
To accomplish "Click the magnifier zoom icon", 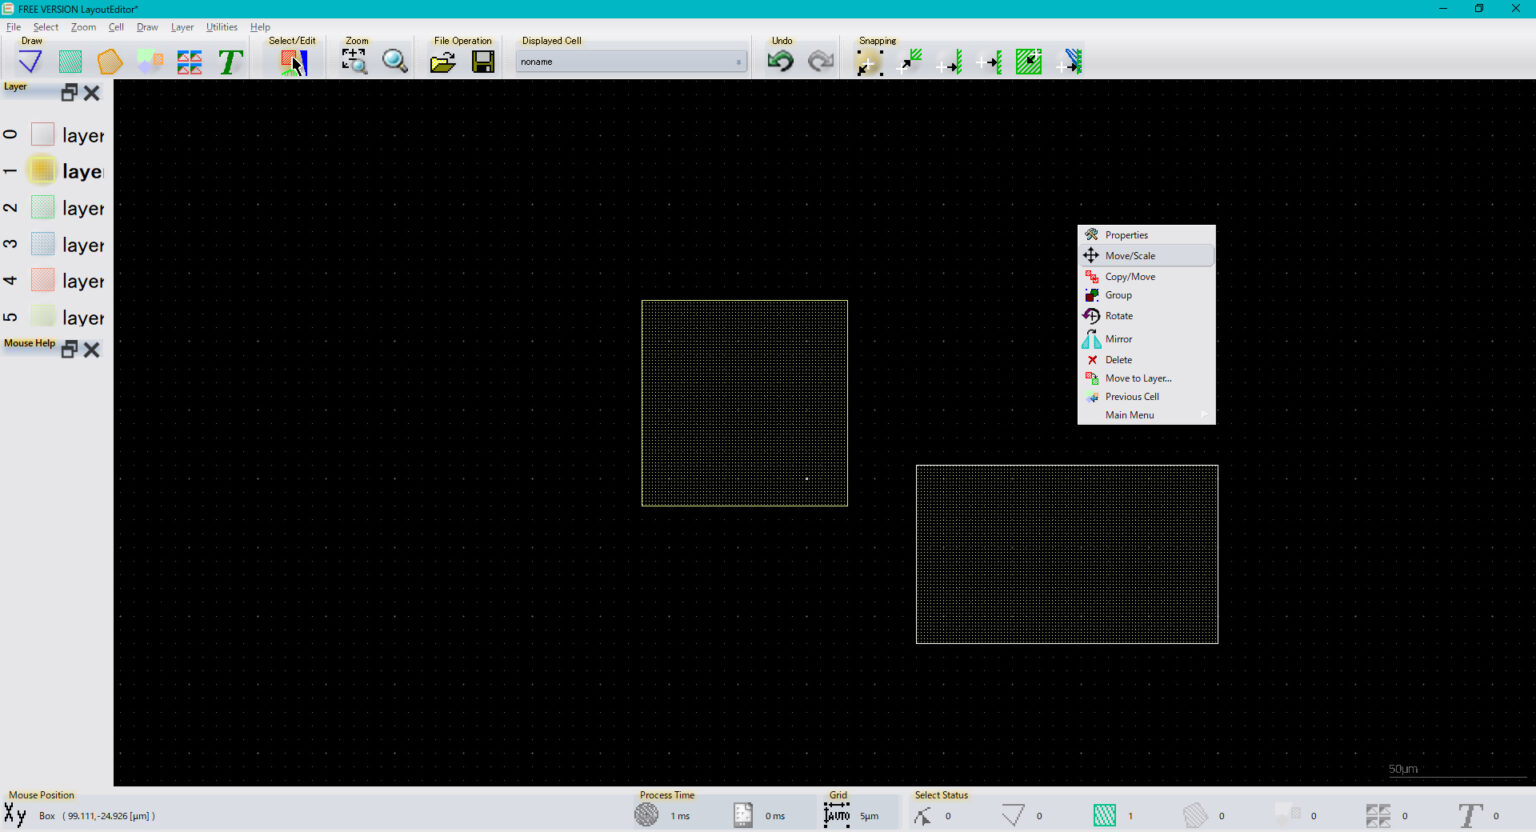I will 395,62.
